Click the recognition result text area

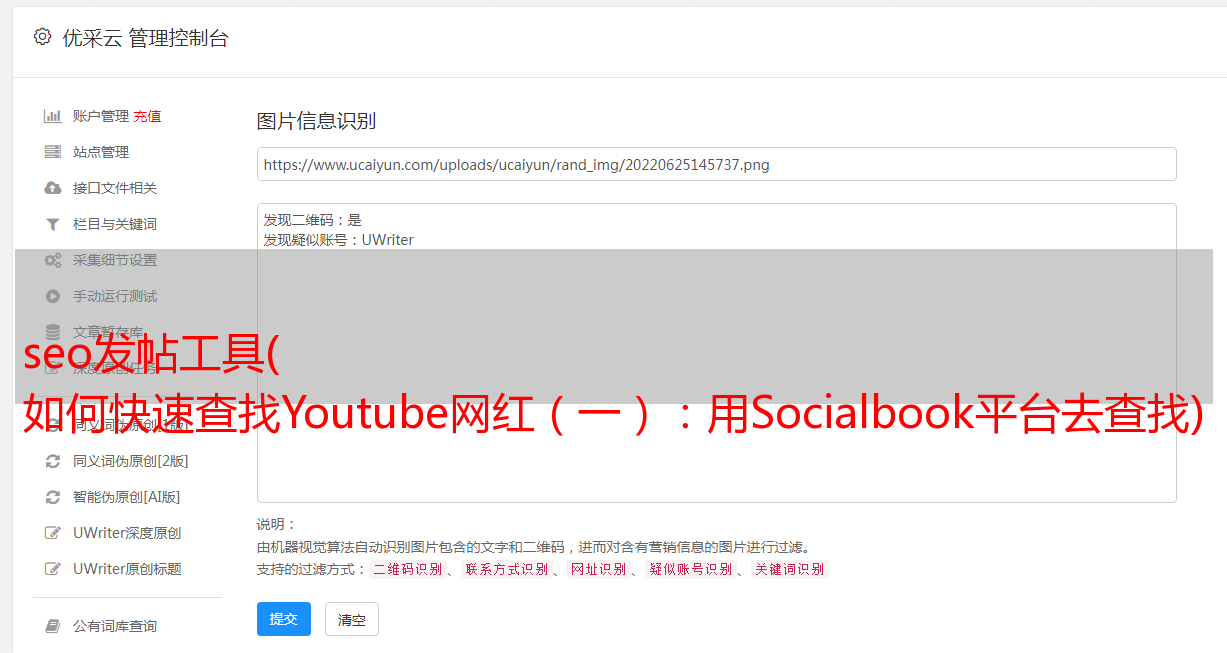click(716, 353)
